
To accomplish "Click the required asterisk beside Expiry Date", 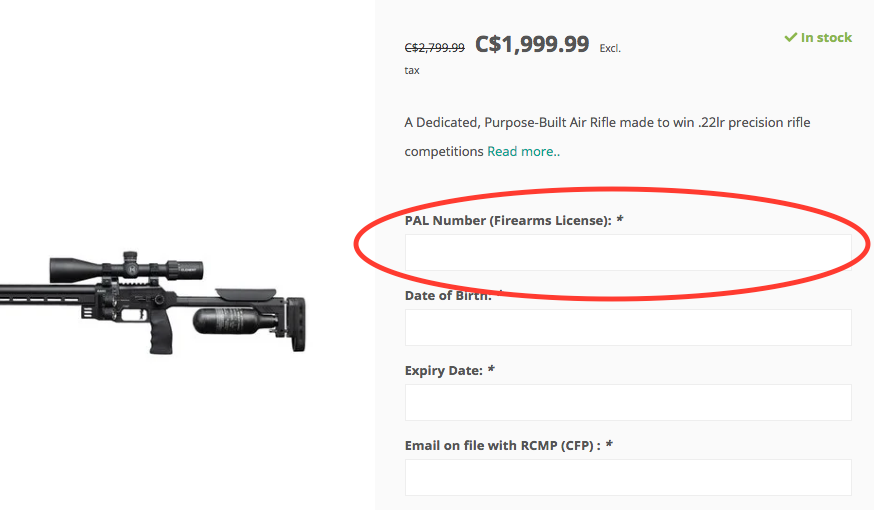I will (491, 370).
